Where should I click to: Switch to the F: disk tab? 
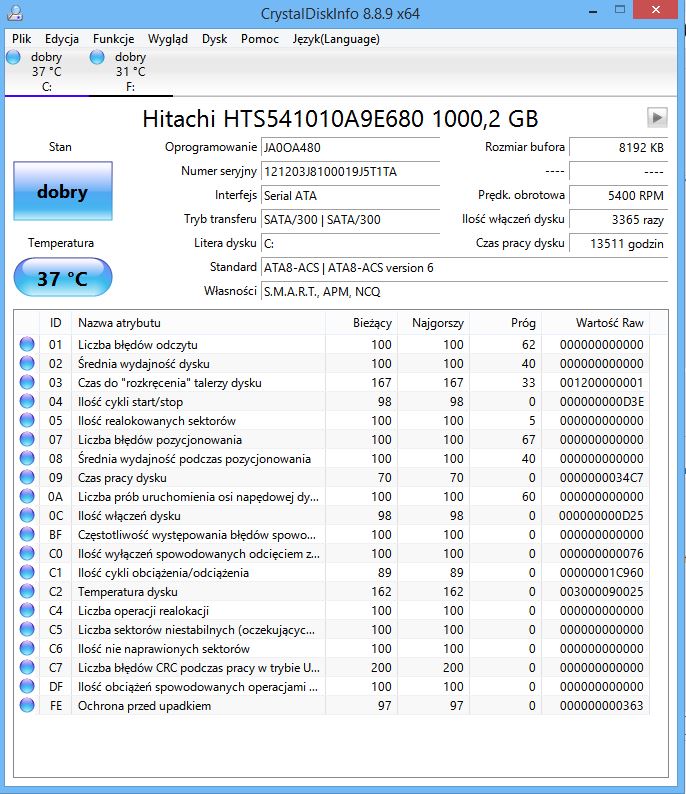click(131, 71)
